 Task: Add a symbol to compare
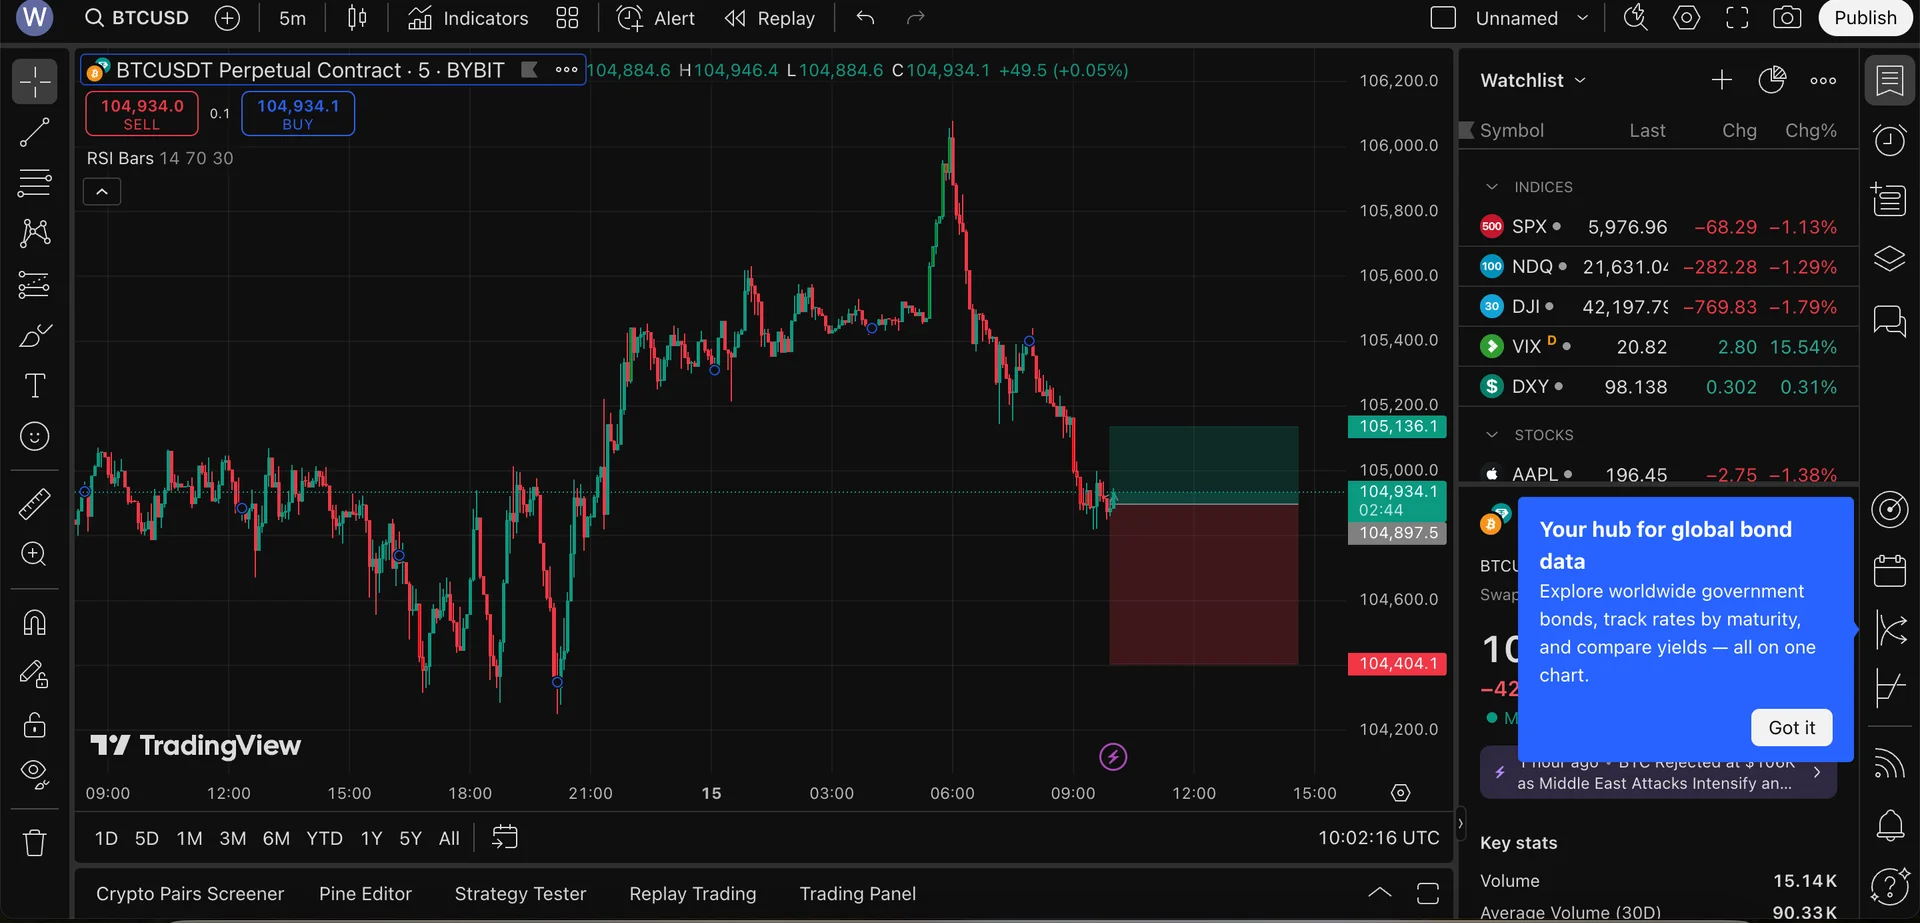click(228, 18)
